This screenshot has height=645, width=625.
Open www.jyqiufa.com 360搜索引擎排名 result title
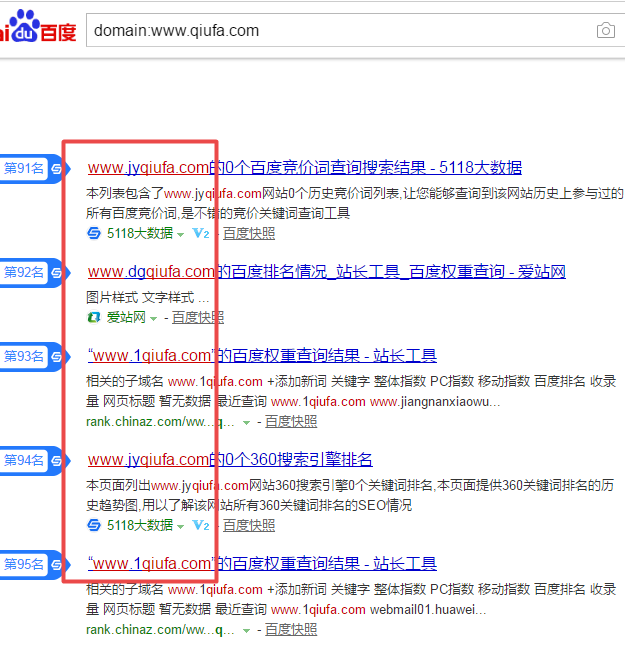(x=230, y=459)
